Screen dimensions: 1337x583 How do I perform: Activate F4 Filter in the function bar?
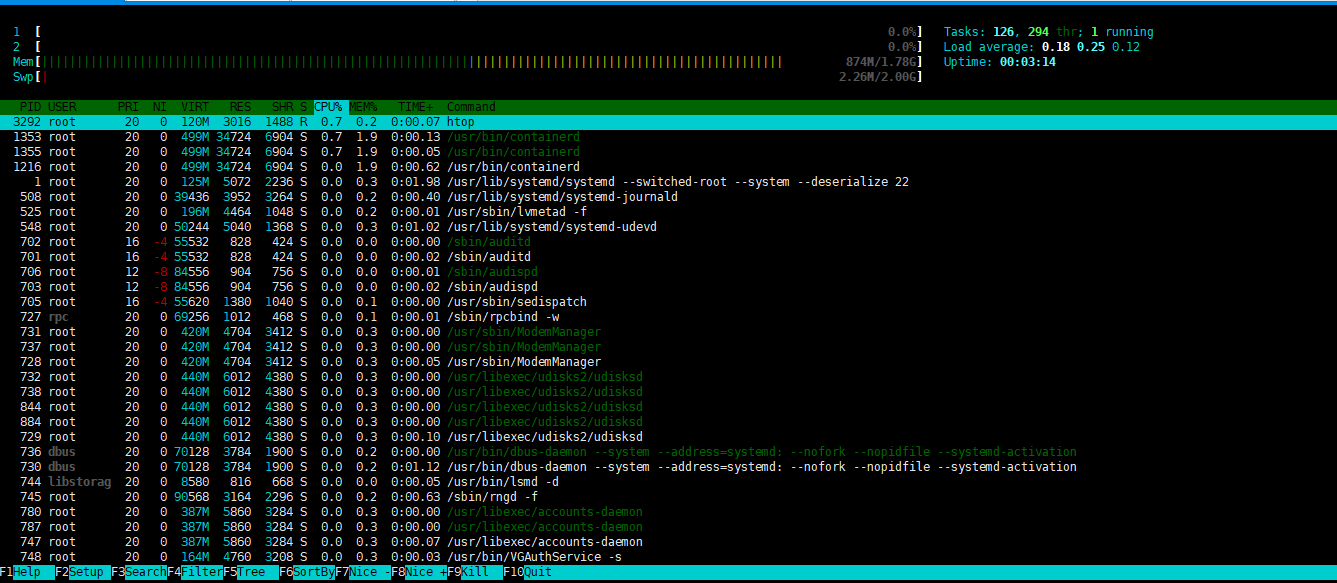[195, 572]
